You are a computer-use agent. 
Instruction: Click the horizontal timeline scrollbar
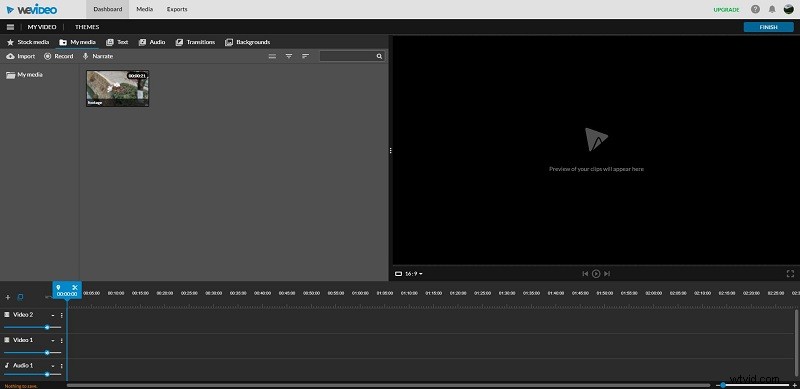[388, 385]
